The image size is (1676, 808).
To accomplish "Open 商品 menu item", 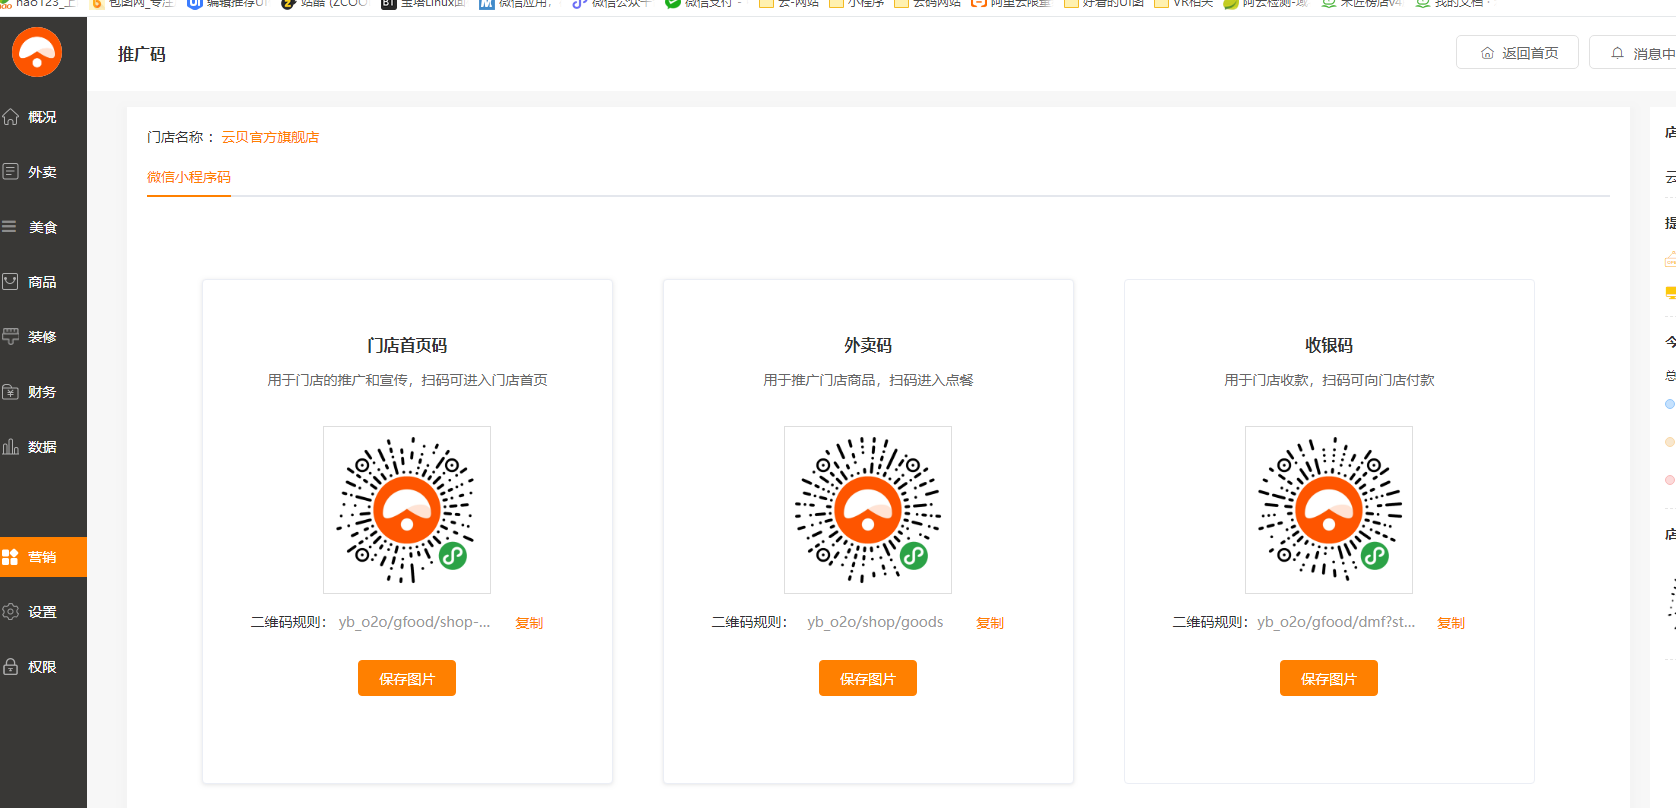I will 43,282.
